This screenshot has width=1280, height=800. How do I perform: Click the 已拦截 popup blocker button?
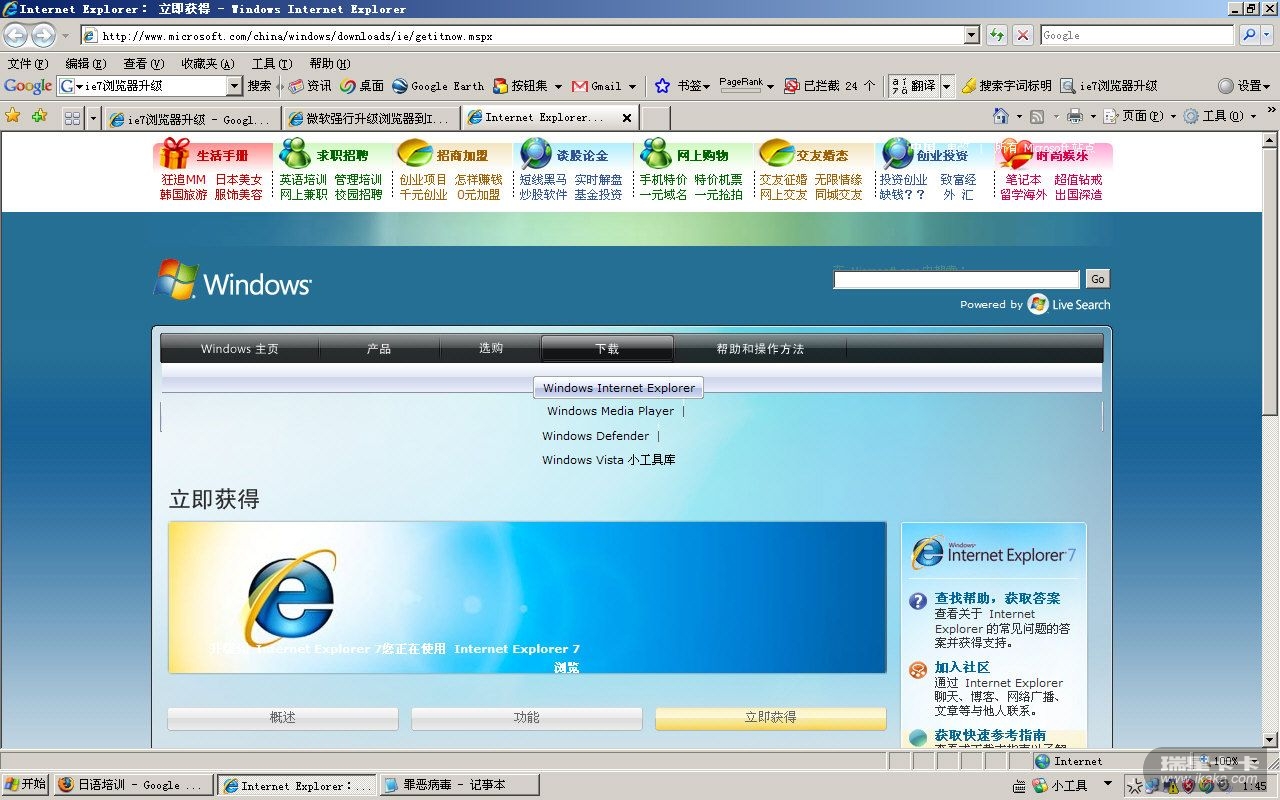tap(830, 86)
